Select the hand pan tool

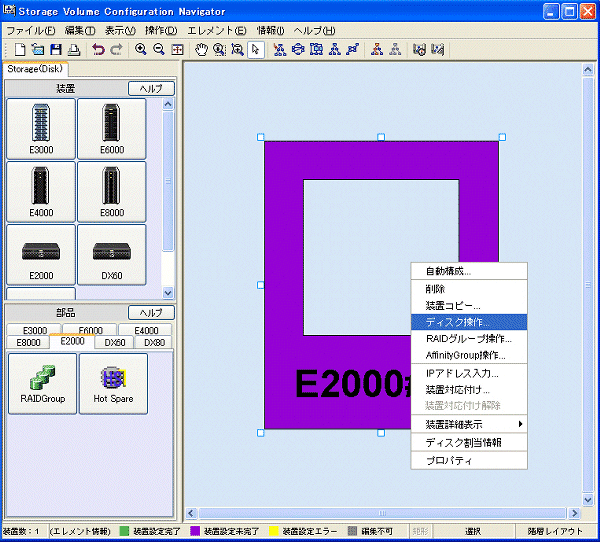pyautogui.click(x=201, y=49)
